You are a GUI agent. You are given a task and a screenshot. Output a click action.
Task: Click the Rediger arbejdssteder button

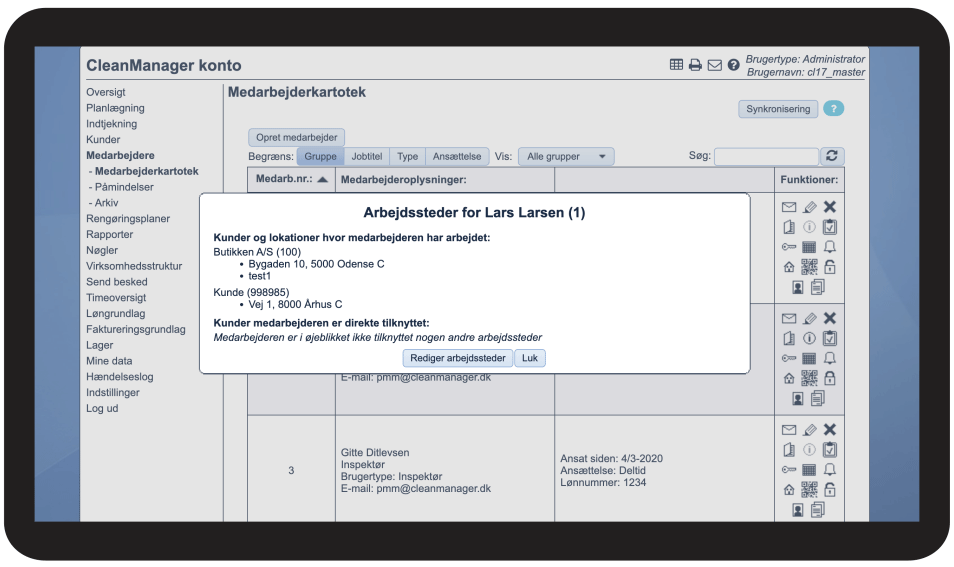(458, 358)
